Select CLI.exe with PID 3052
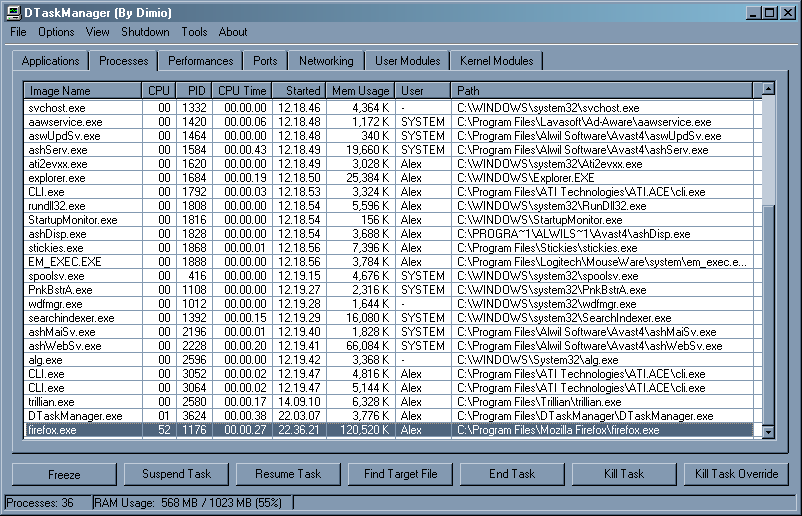This screenshot has height=516, width=802. click(x=389, y=374)
